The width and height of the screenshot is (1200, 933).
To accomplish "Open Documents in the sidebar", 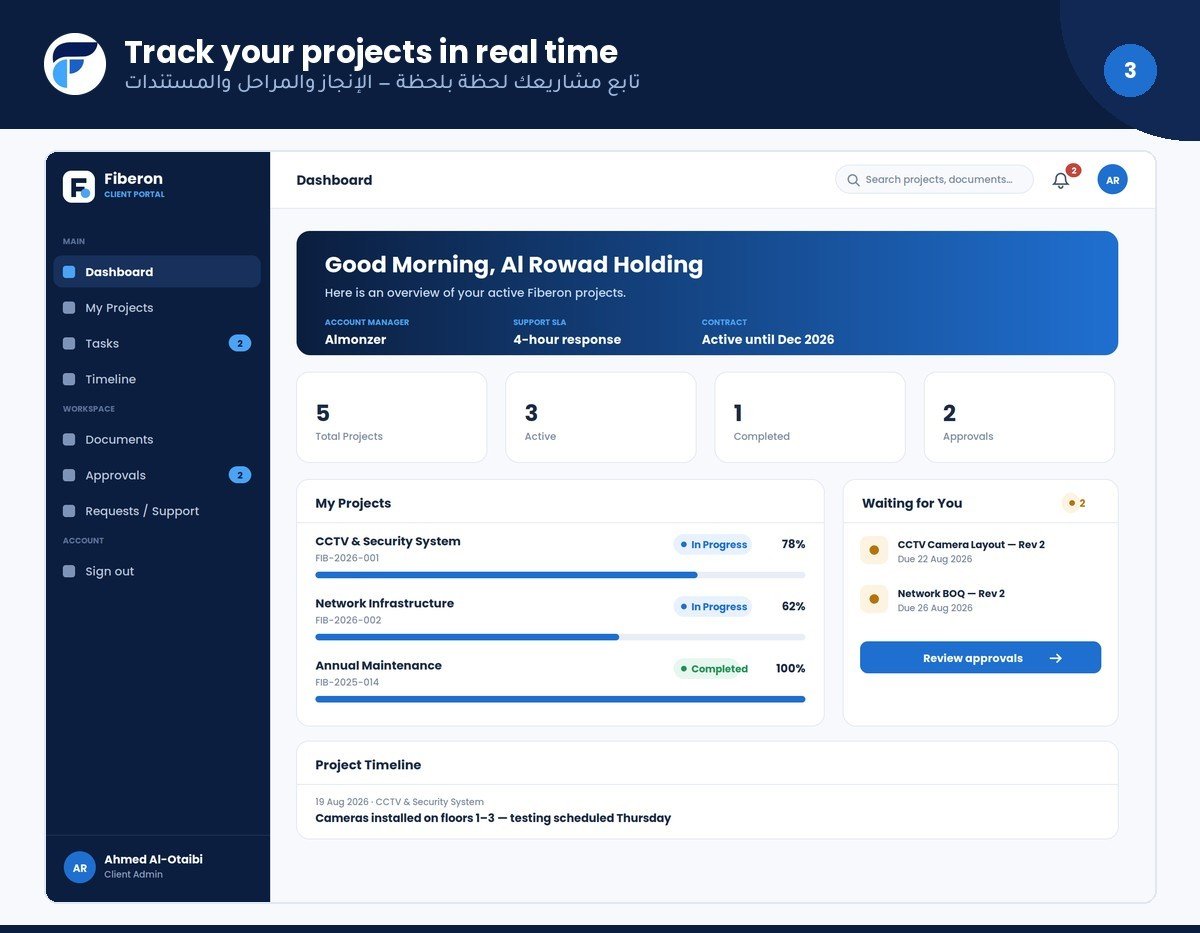I will [x=157, y=440].
